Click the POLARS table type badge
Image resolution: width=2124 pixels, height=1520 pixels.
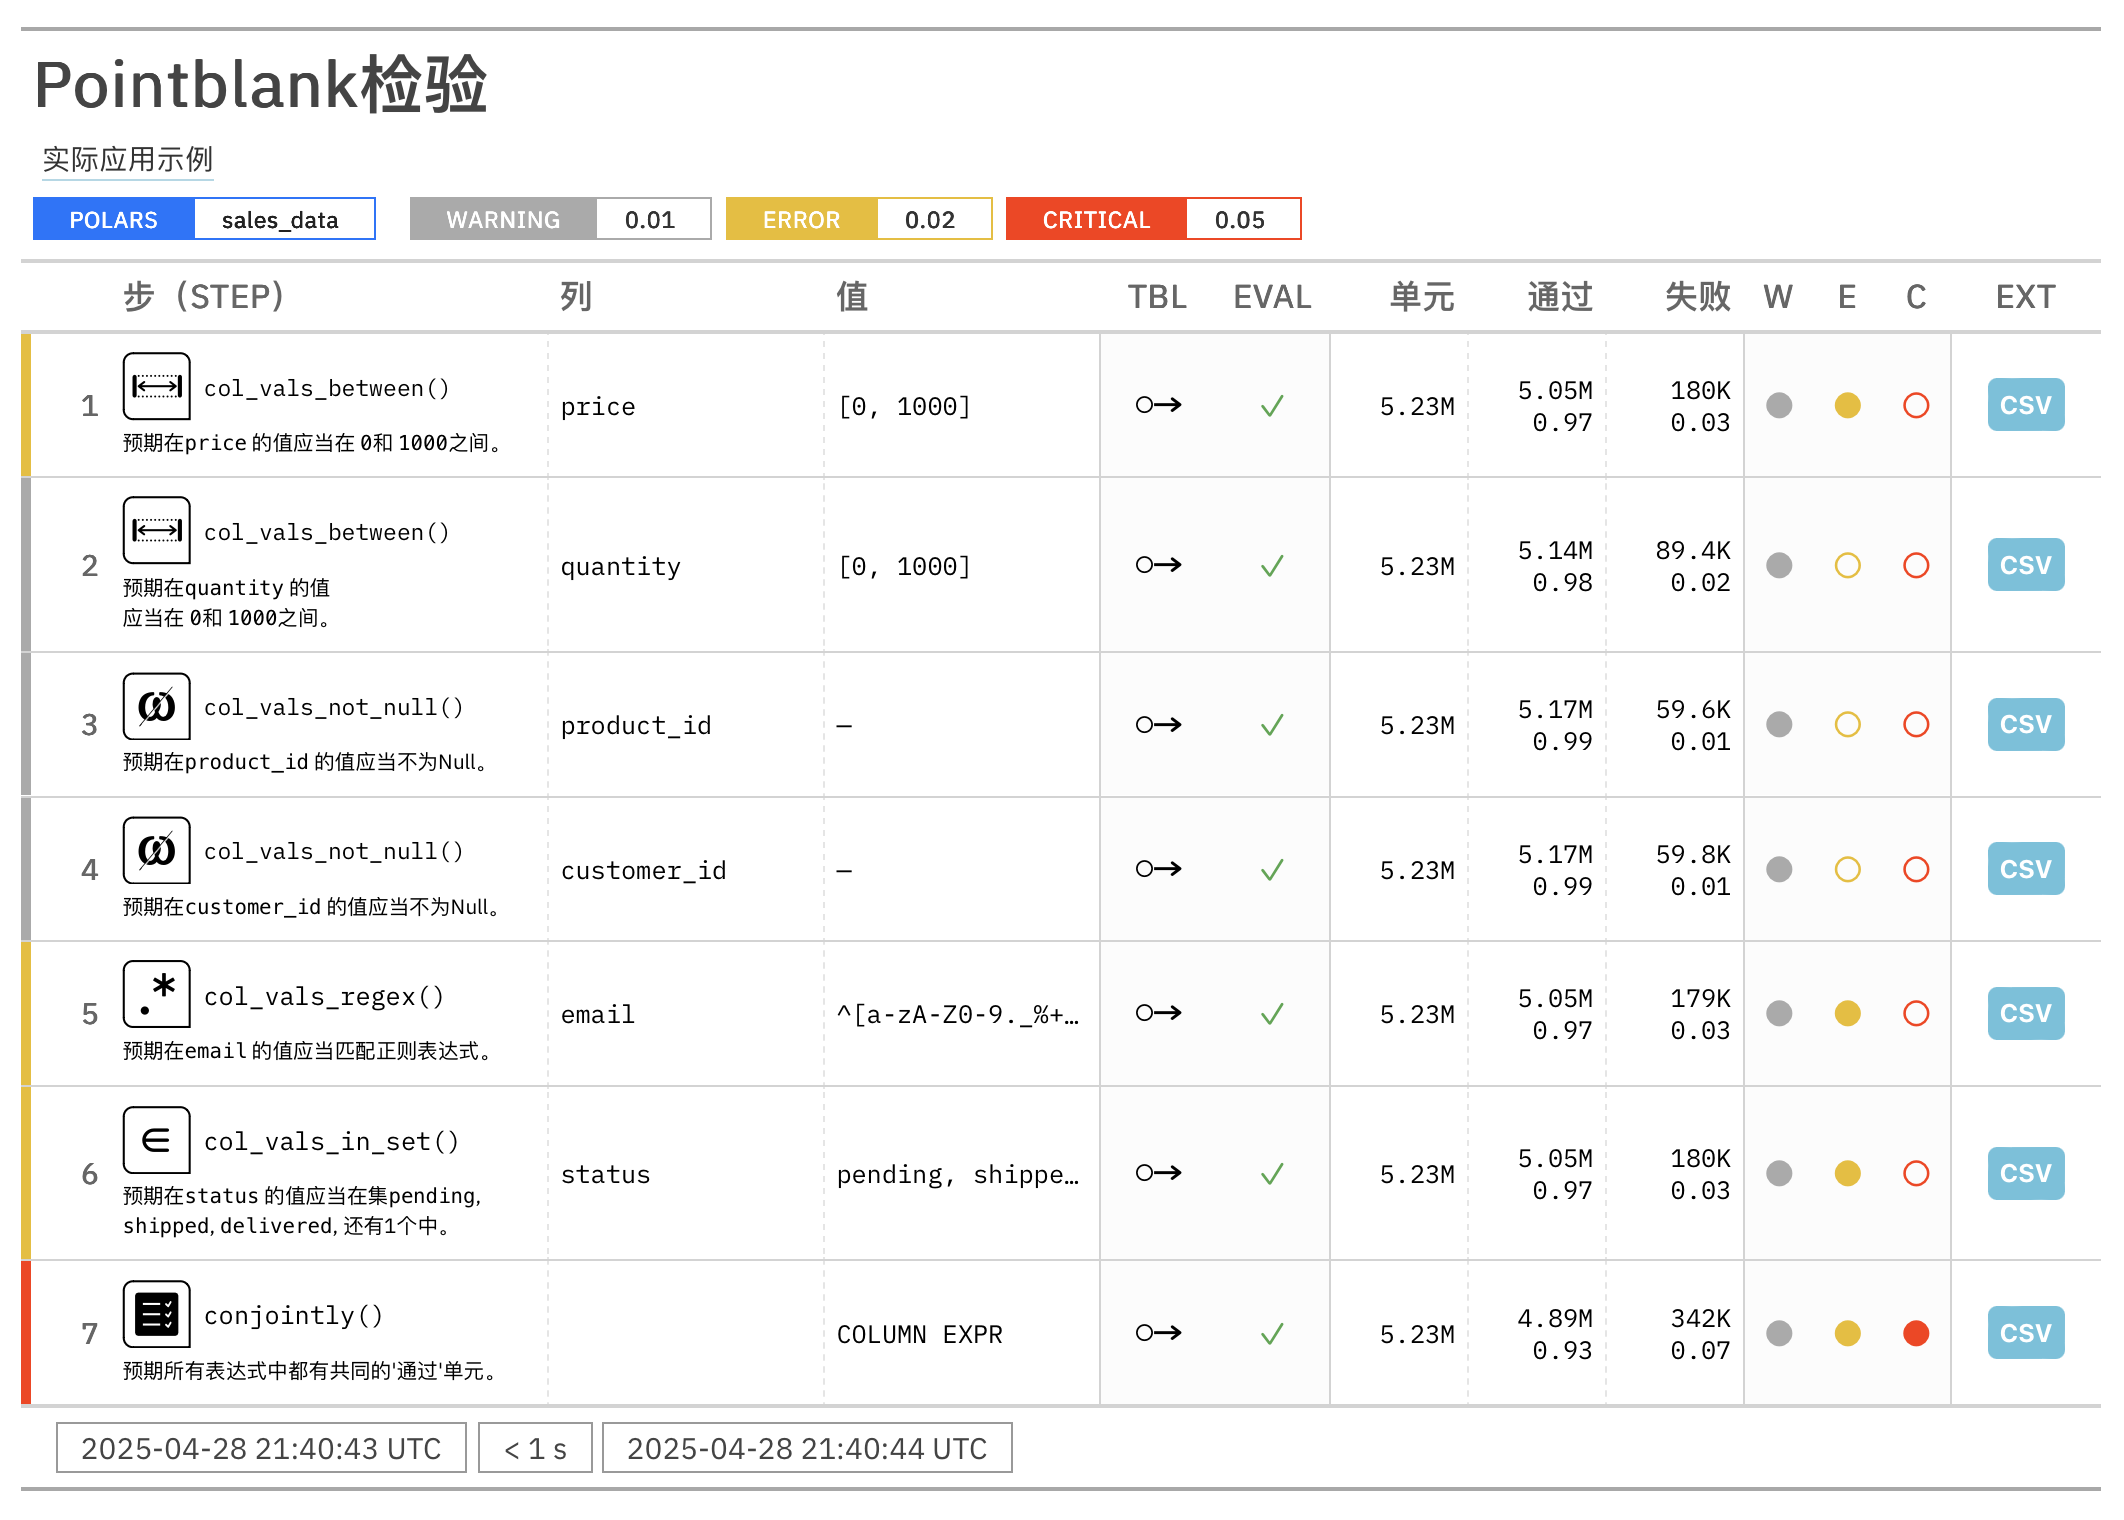[114, 219]
